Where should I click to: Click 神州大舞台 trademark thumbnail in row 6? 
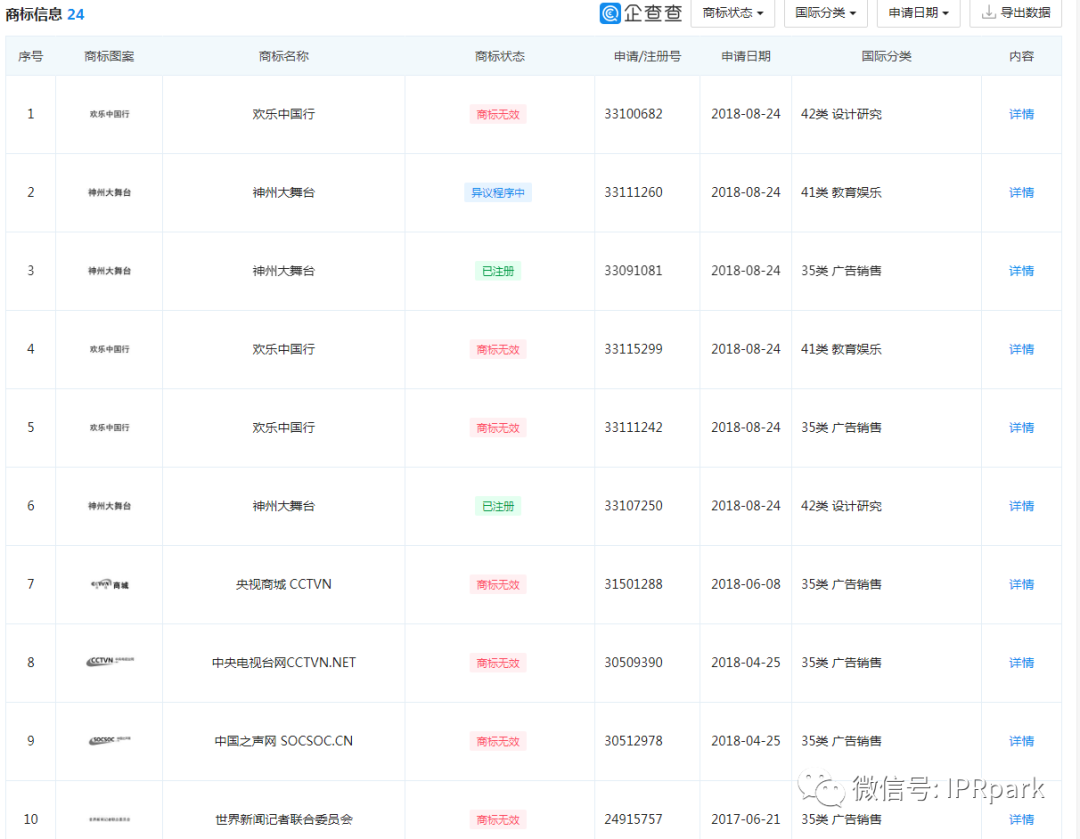(110, 506)
